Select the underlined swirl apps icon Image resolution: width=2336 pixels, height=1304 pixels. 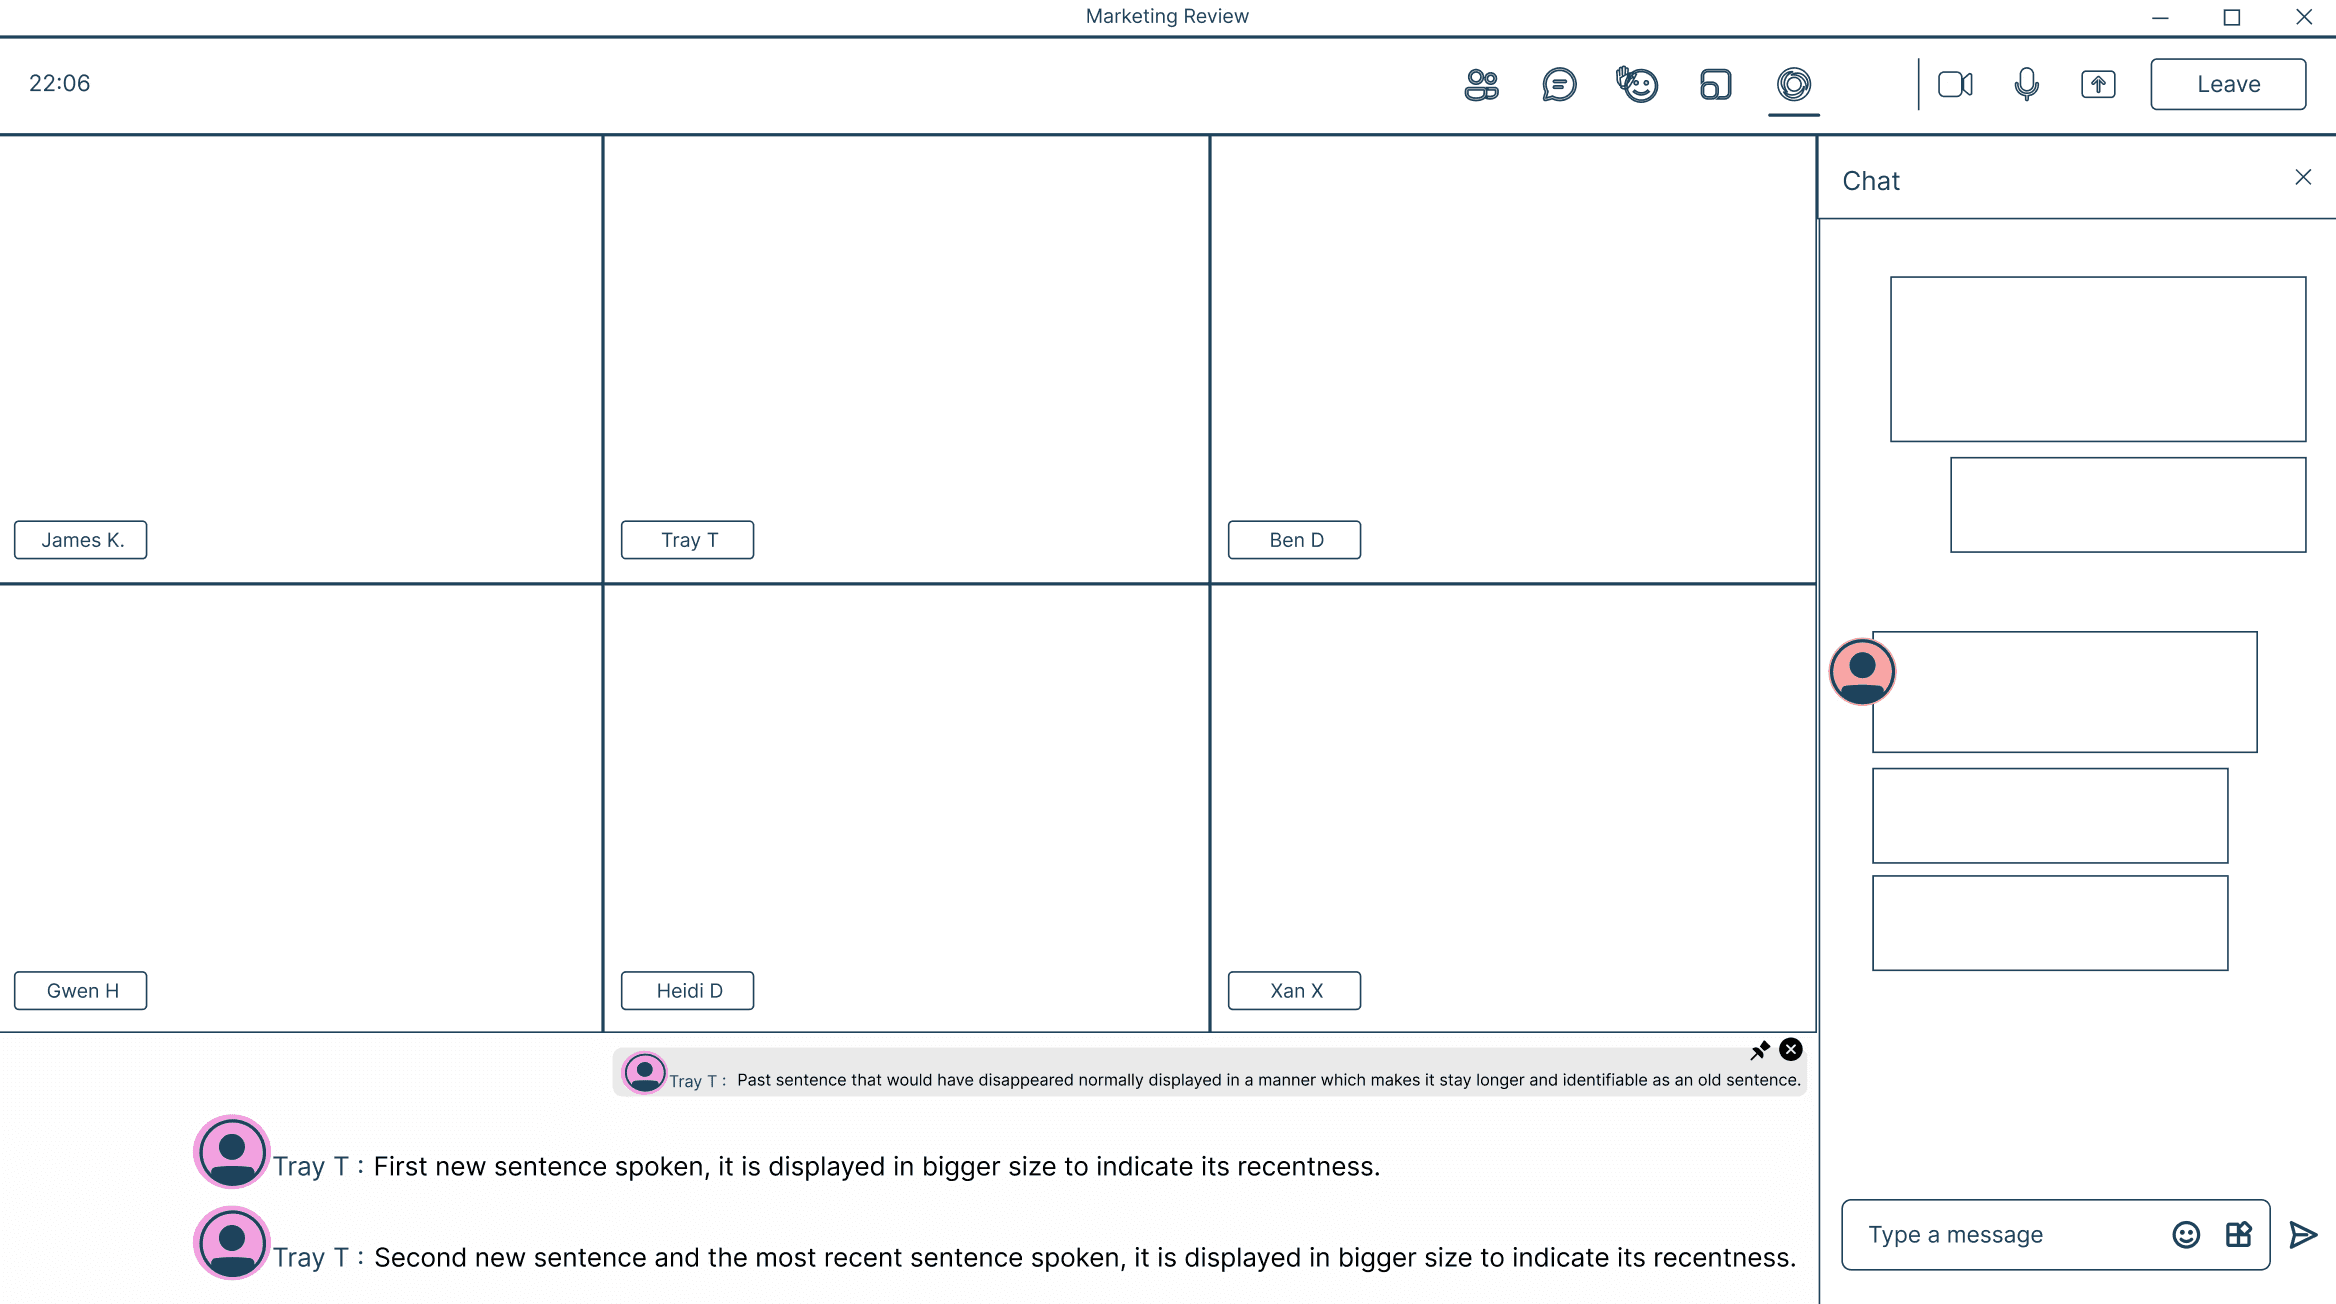1793,85
